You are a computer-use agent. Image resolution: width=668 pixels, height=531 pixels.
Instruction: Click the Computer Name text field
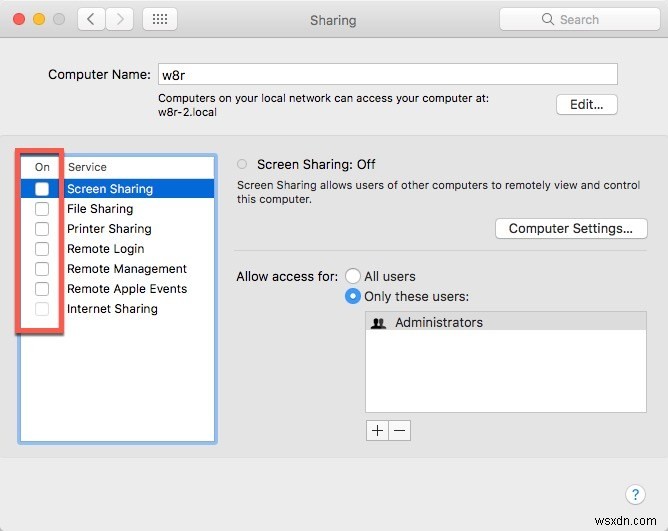387,74
